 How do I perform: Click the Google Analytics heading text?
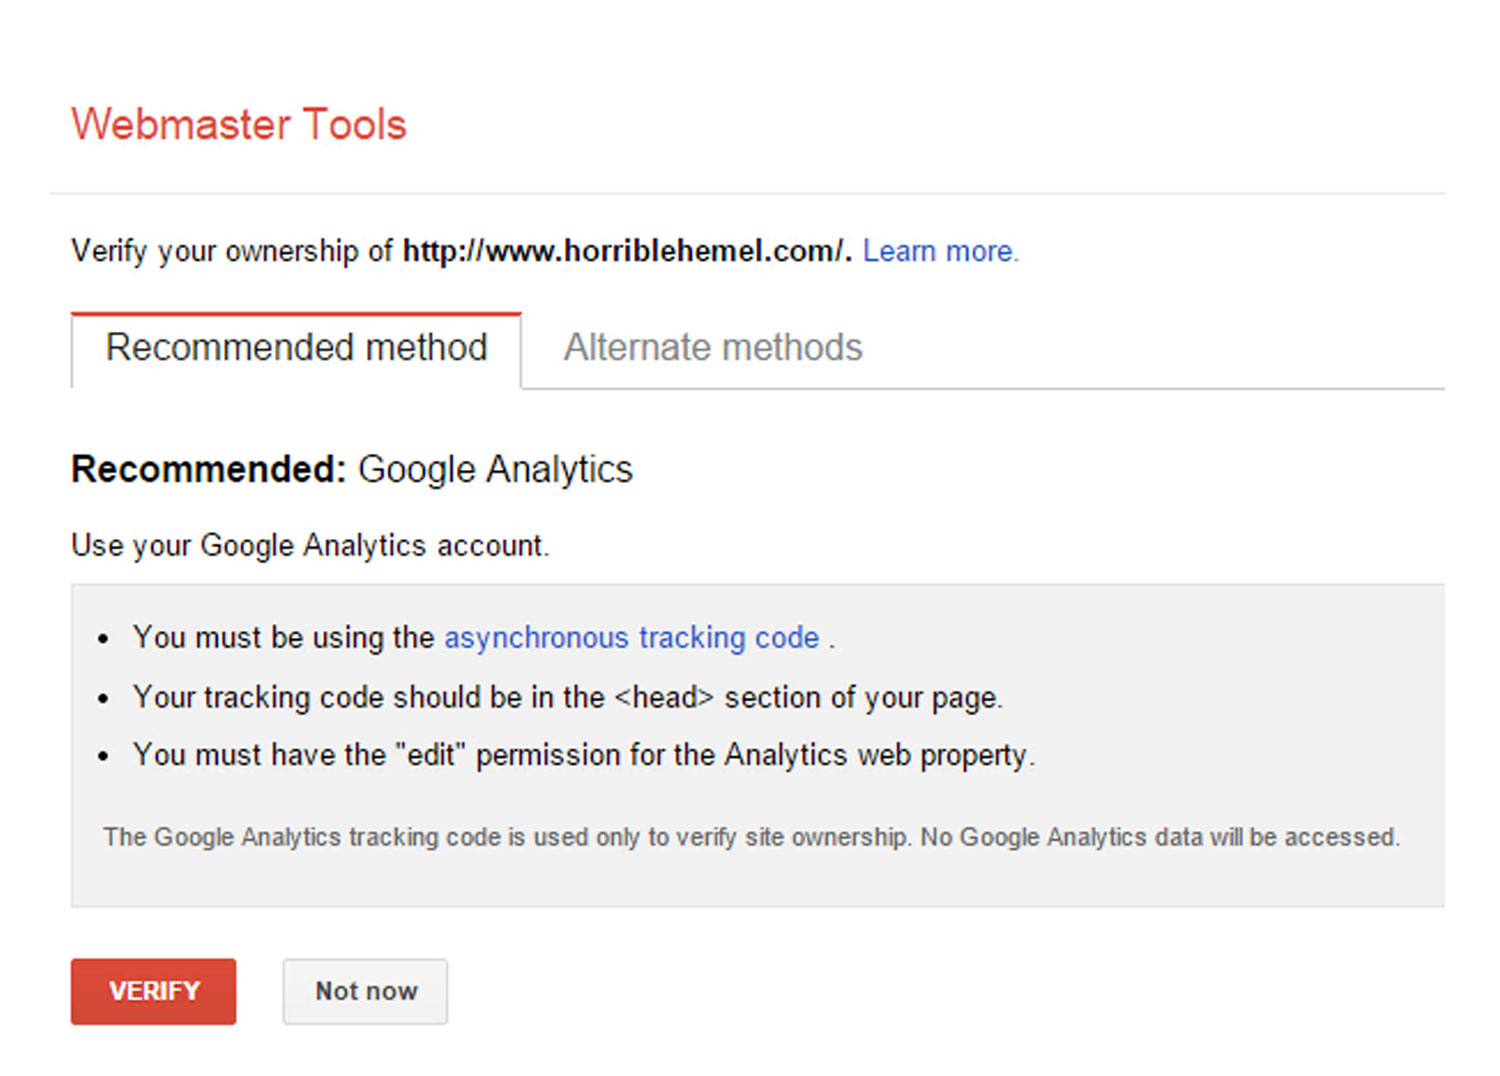[x=495, y=470]
